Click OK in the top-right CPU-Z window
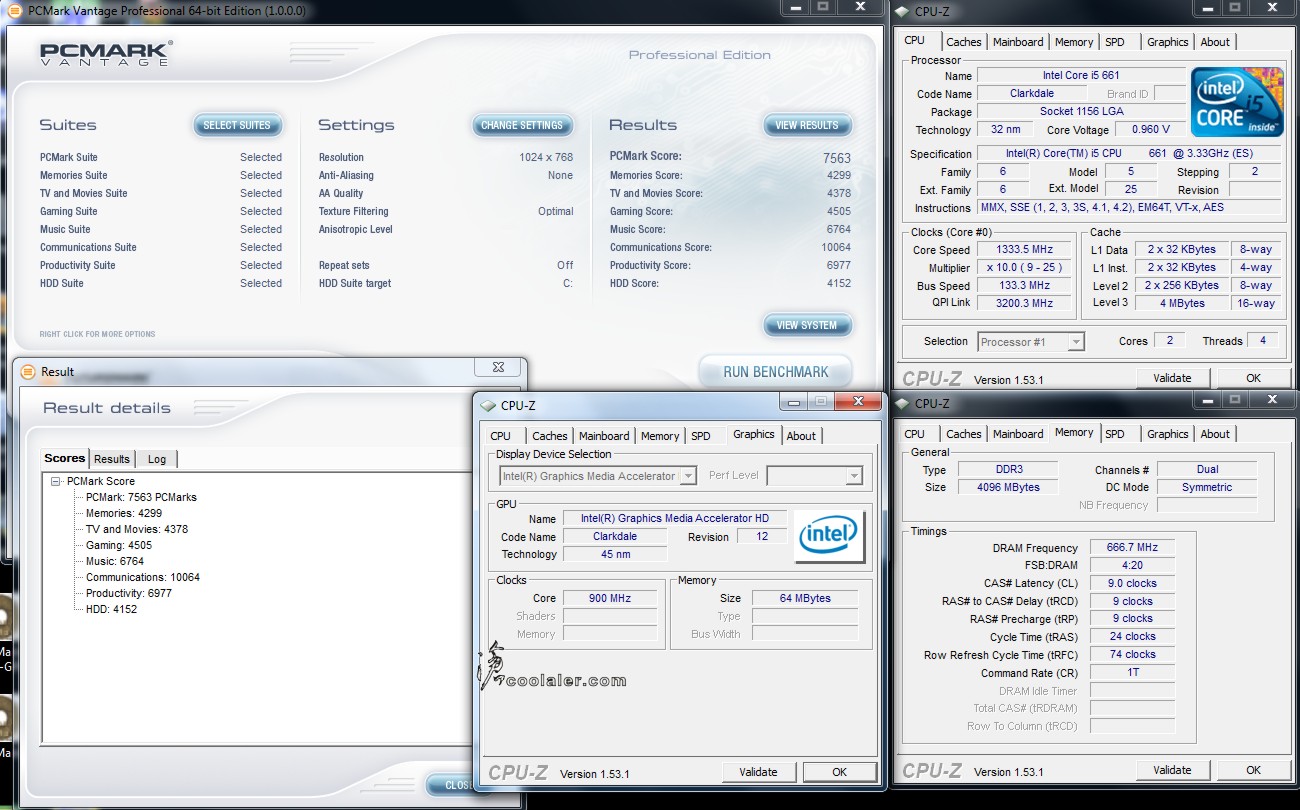 [x=1253, y=378]
